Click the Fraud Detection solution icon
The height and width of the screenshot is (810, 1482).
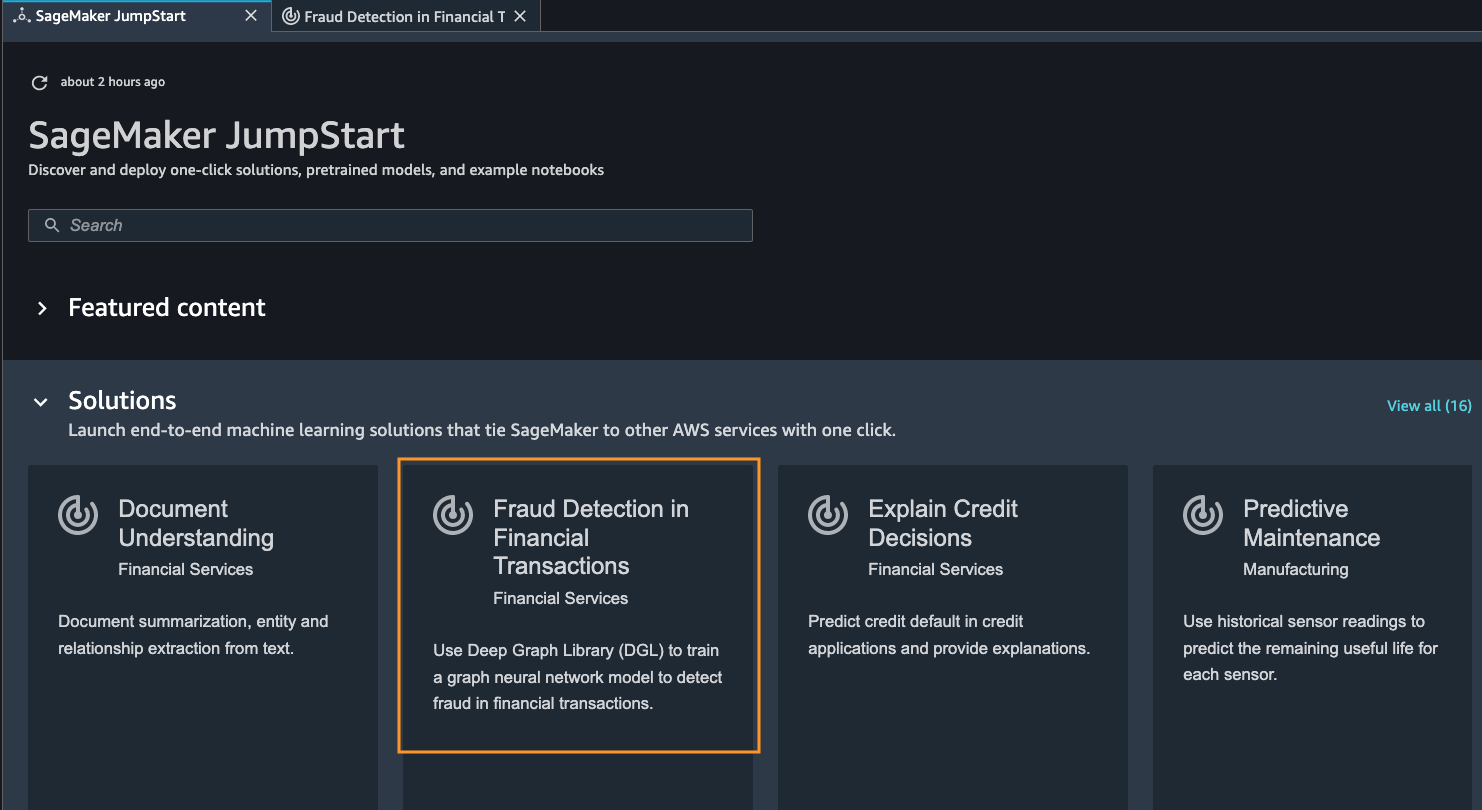click(x=453, y=515)
